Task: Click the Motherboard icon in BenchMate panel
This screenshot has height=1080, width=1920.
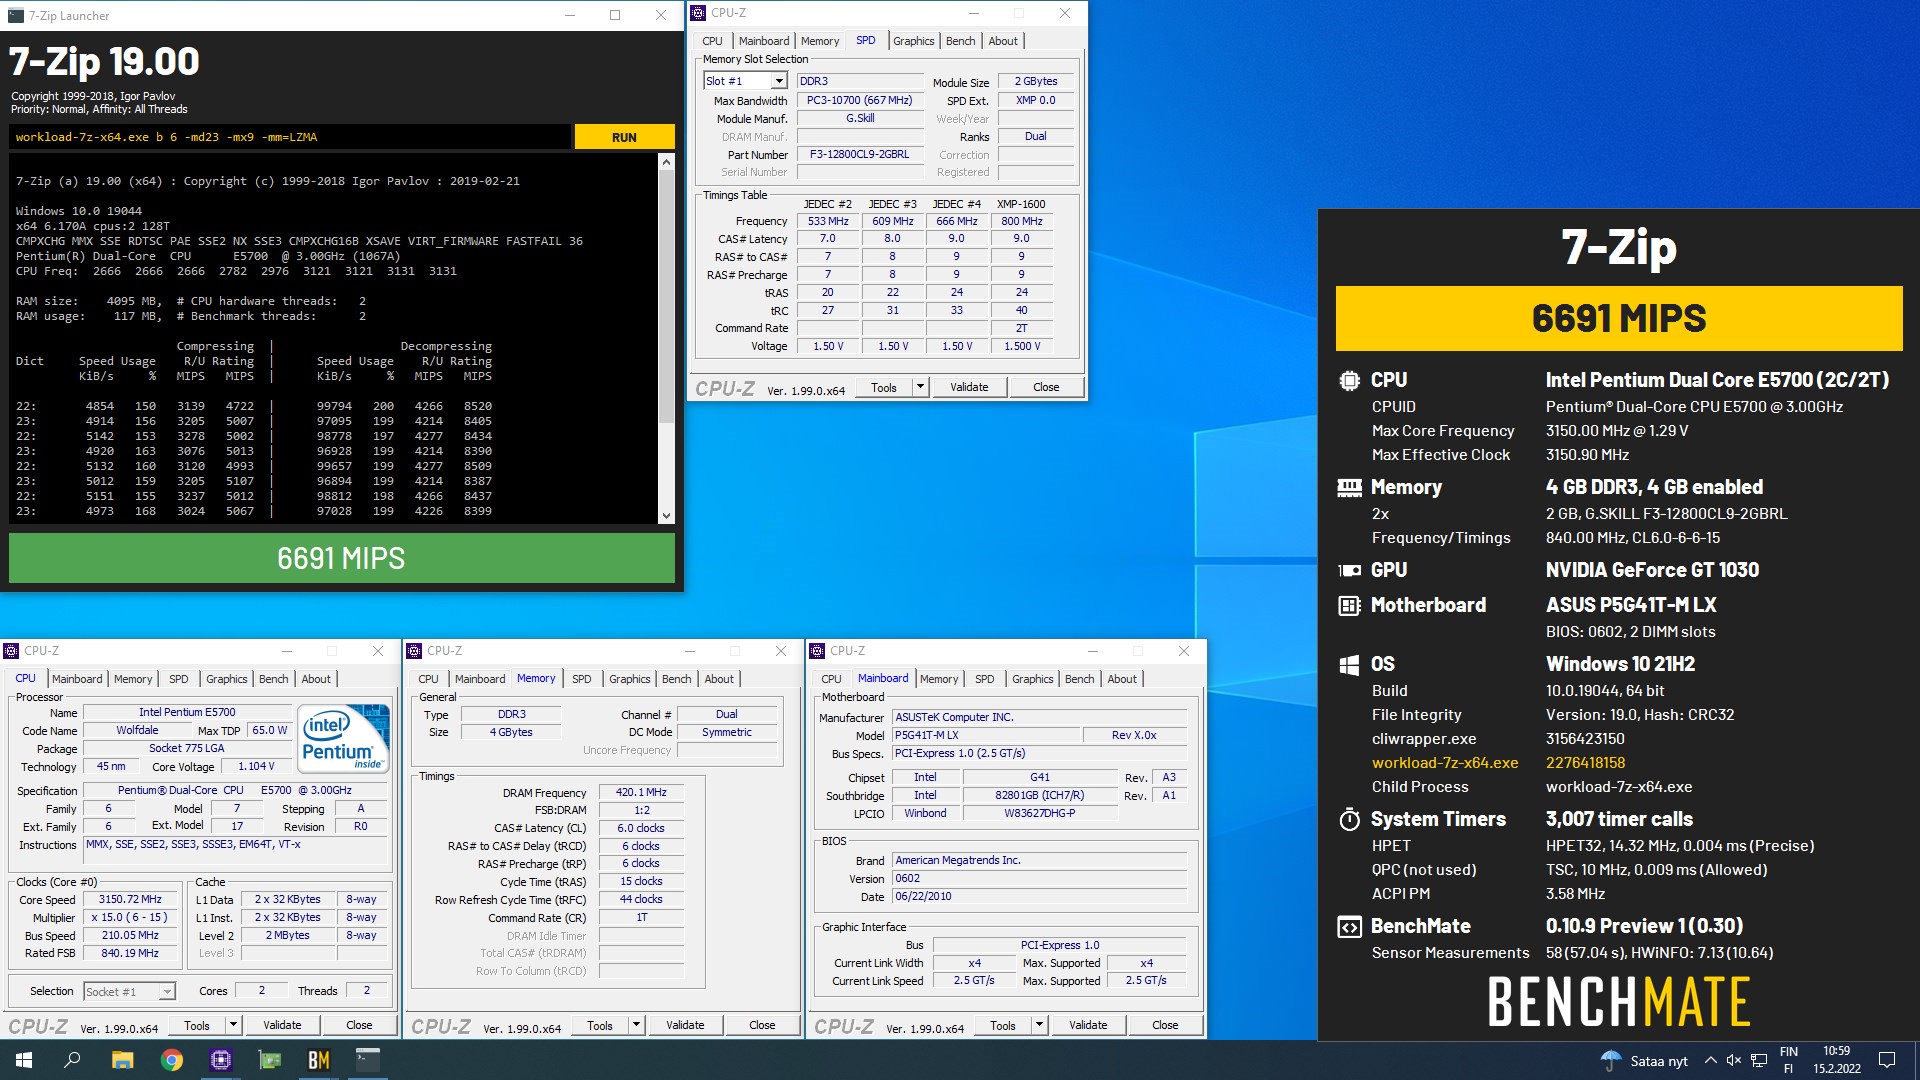Action: (1349, 606)
